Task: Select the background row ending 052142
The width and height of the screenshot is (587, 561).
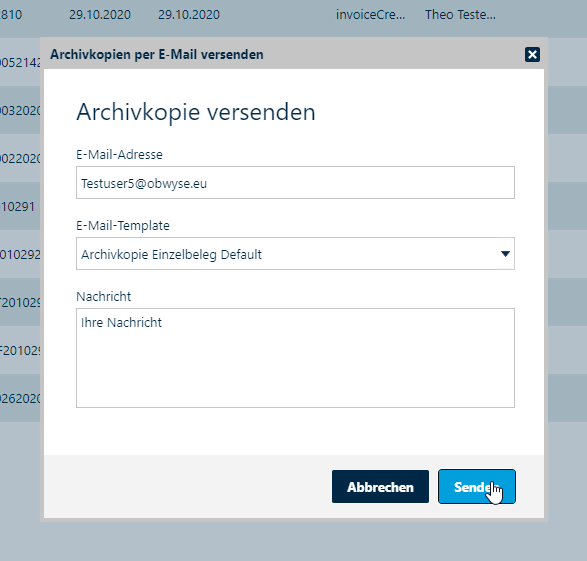Action: [20, 62]
